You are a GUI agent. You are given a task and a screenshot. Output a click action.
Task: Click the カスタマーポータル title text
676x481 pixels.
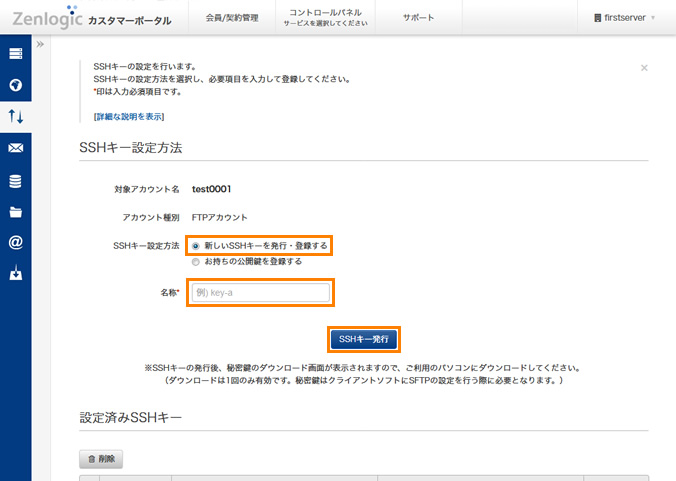[x=130, y=21]
